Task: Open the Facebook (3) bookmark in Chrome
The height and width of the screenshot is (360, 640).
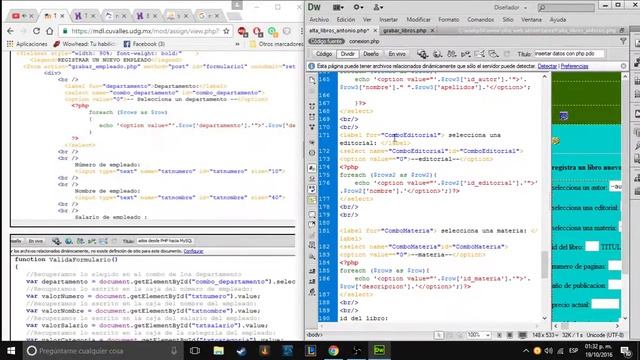Action: [144, 44]
